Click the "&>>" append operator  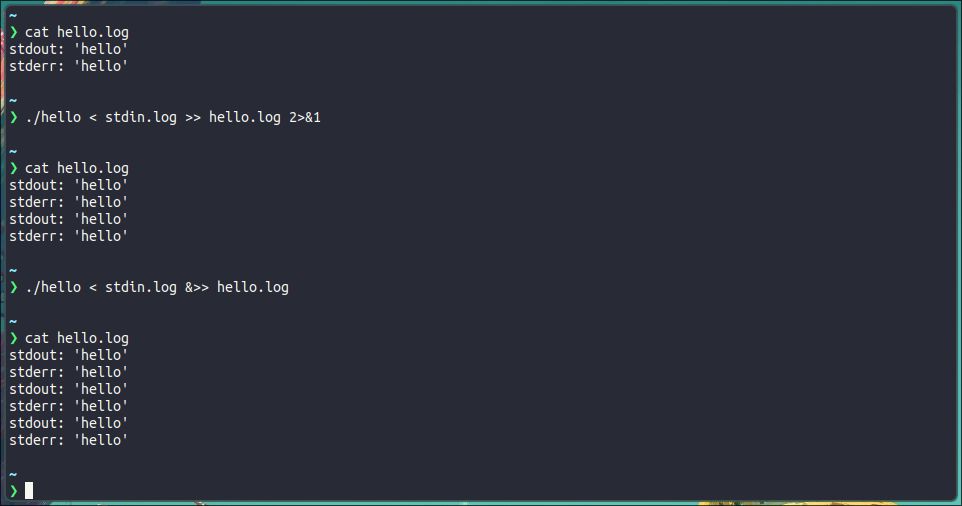pos(197,287)
